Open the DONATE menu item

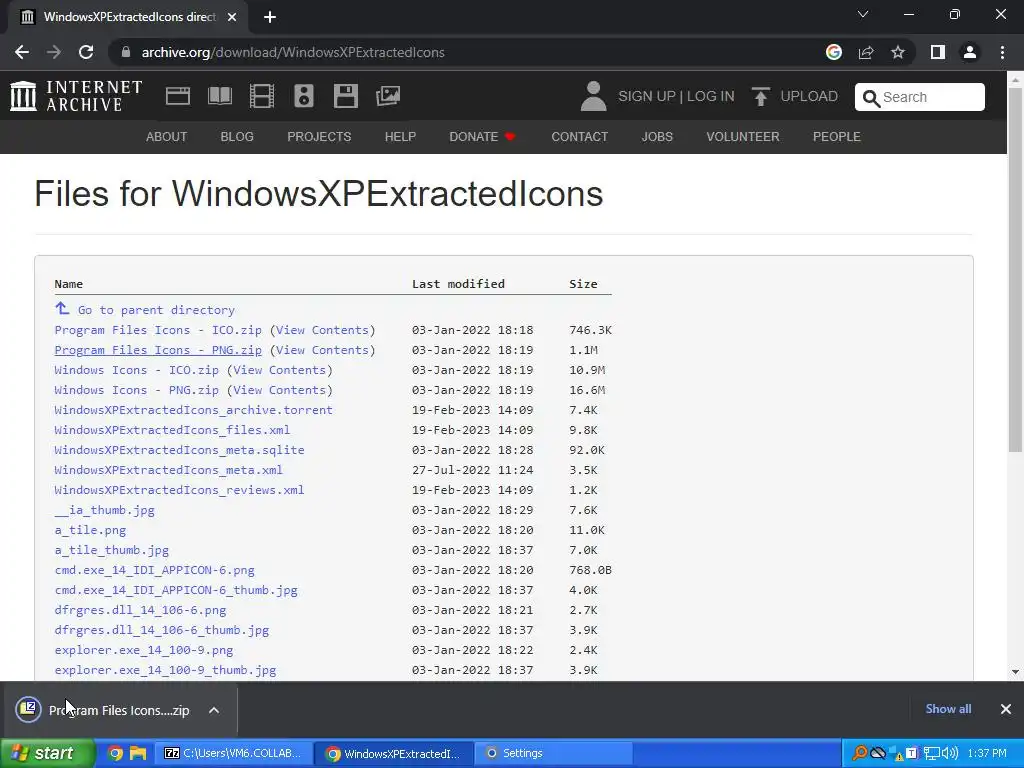pyautogui.click(x=482, y=136)
